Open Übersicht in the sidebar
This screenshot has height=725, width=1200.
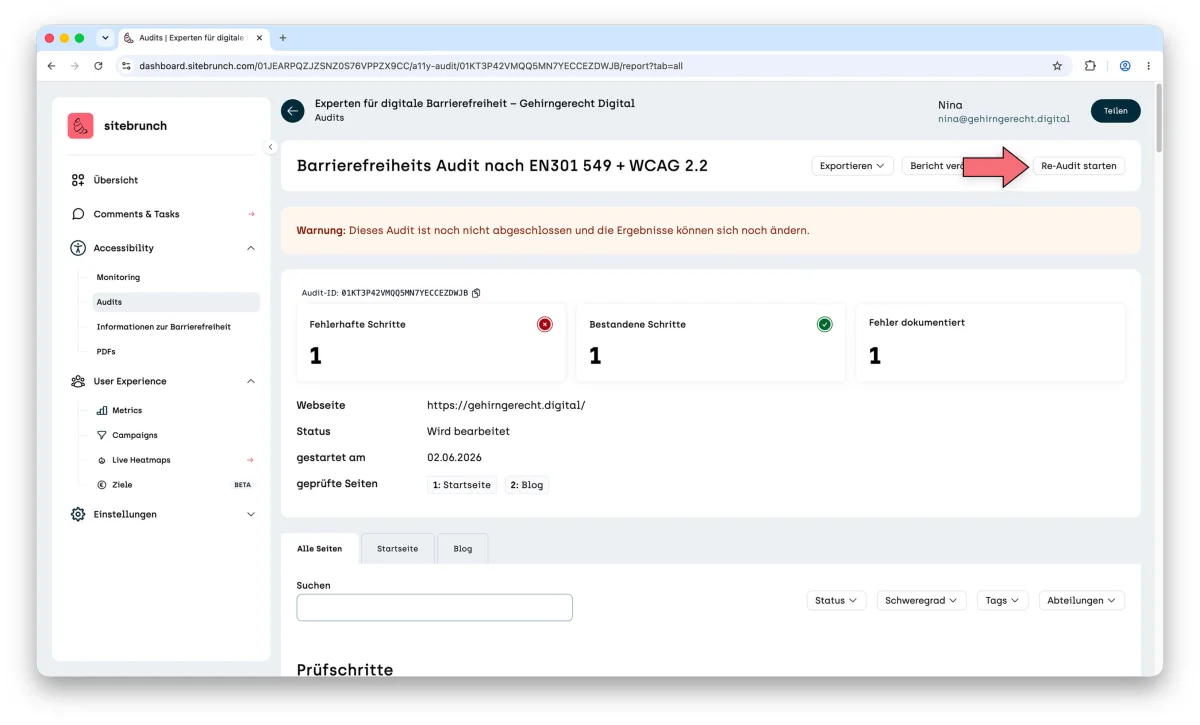[x=116, y=180]
